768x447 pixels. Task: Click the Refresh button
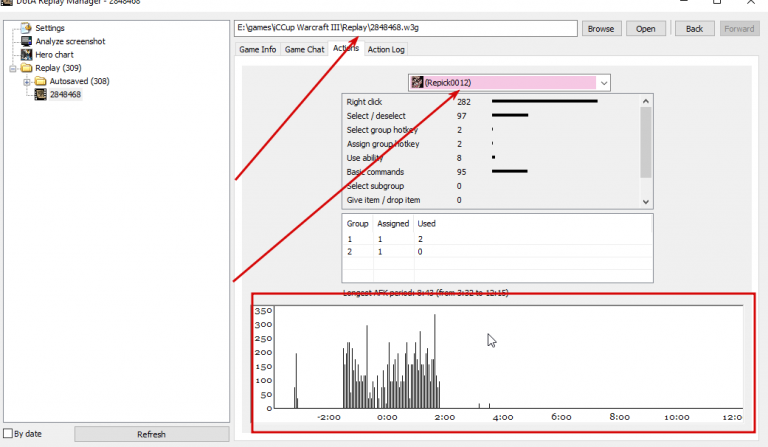coord(151,434)
